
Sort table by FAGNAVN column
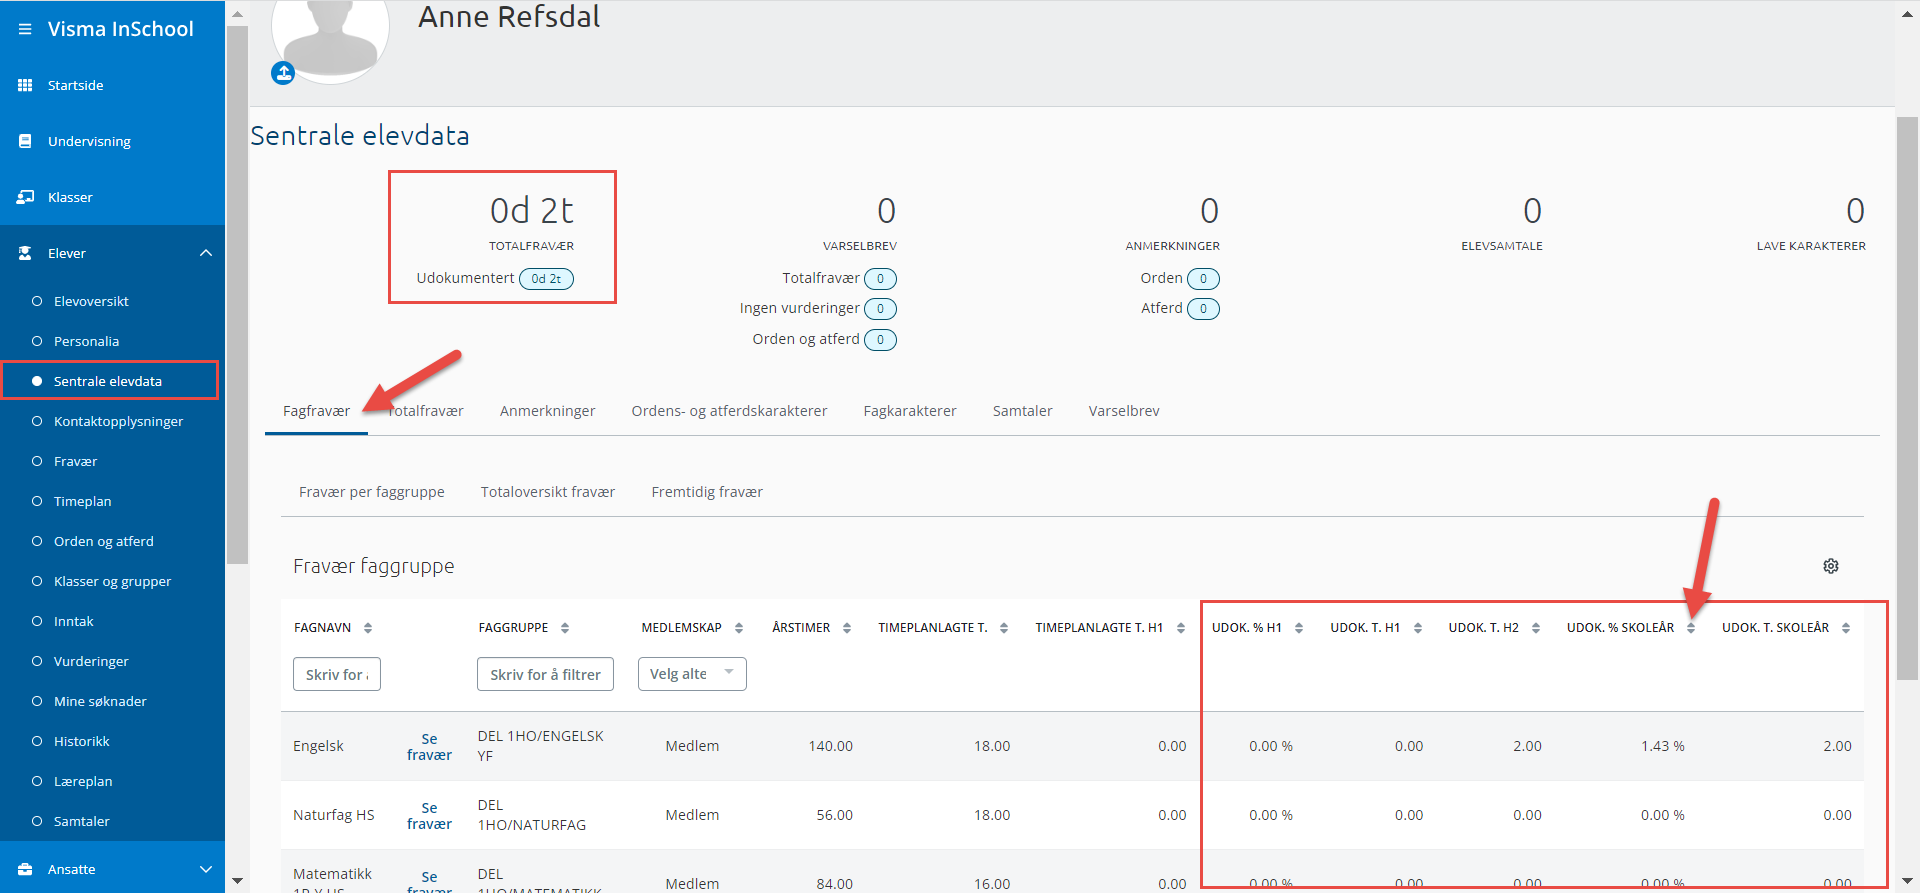coord(368,628)
